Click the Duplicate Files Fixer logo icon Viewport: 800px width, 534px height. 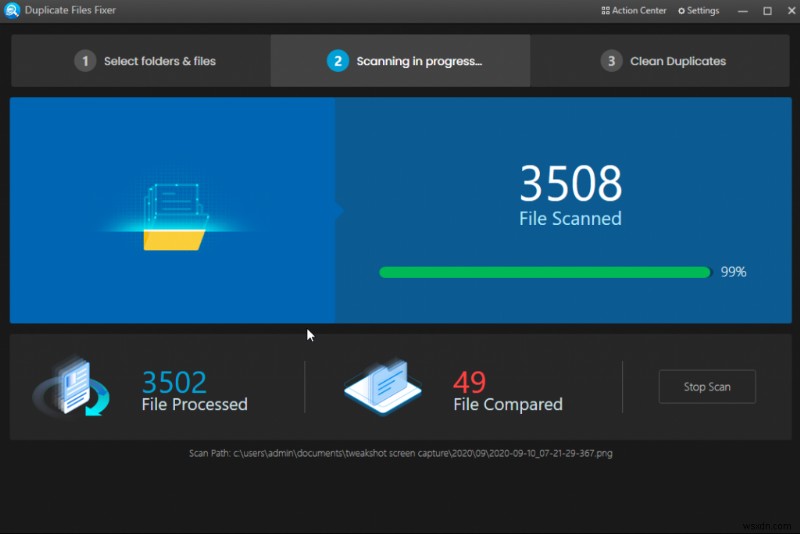(11, 10)
